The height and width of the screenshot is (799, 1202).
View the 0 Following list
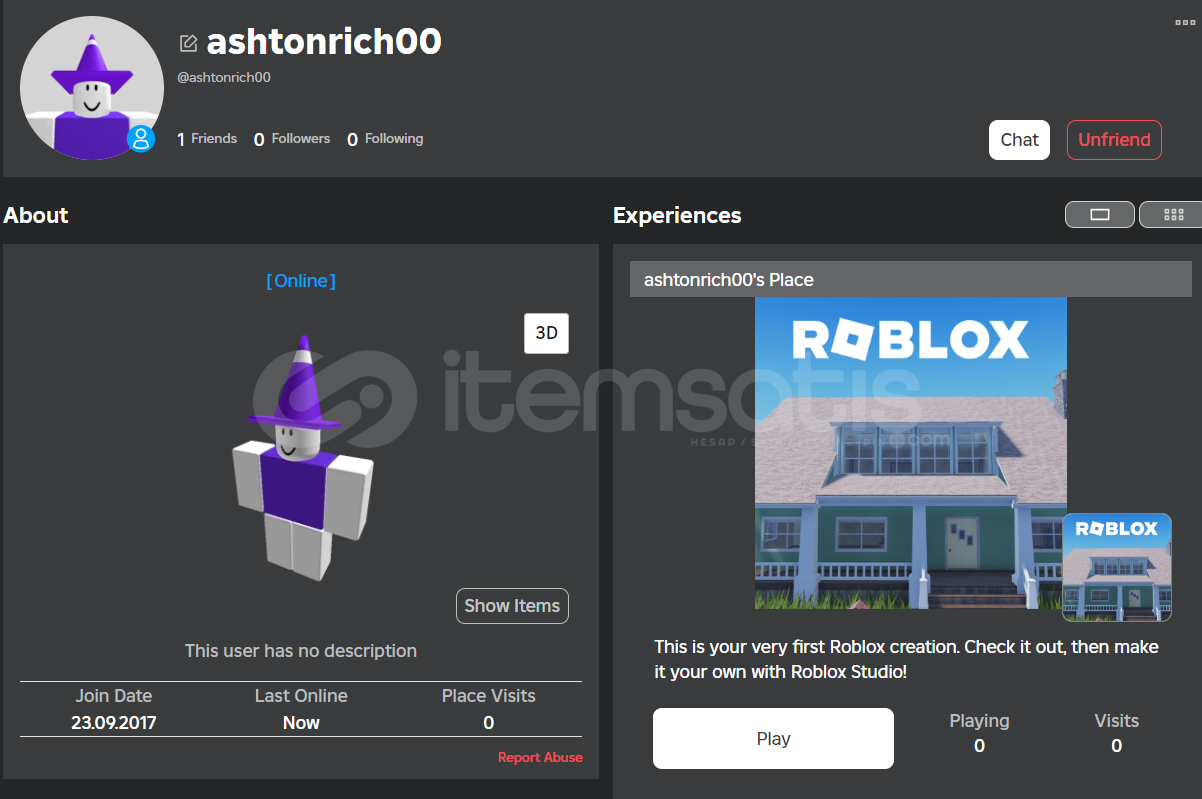(x=385, y=139)
